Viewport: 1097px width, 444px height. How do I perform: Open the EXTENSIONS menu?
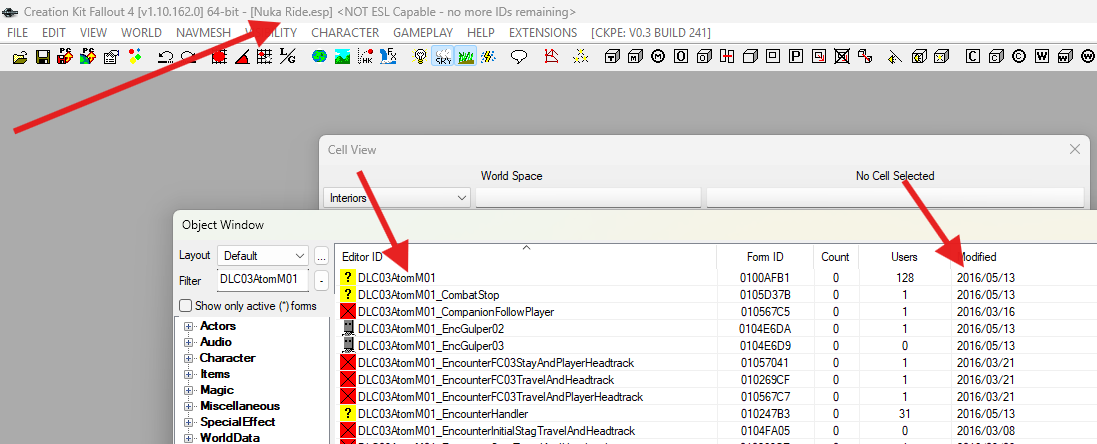click(x=543, y=33)
